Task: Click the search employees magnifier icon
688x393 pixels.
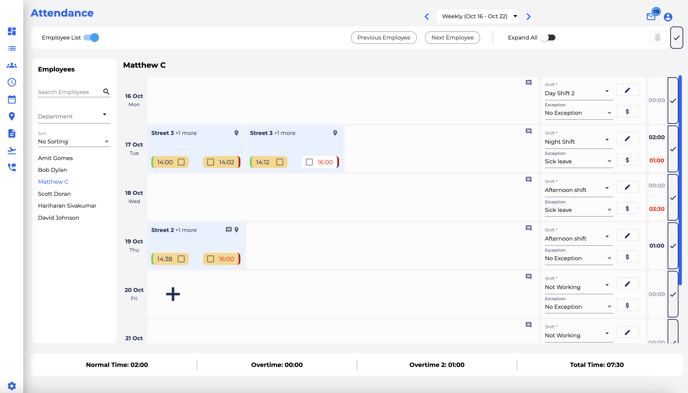Action: [106, 91]
